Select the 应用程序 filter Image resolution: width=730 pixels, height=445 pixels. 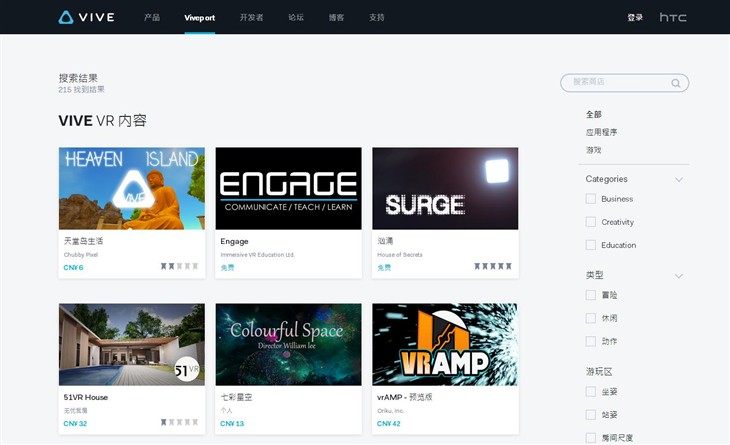(602, 132)
